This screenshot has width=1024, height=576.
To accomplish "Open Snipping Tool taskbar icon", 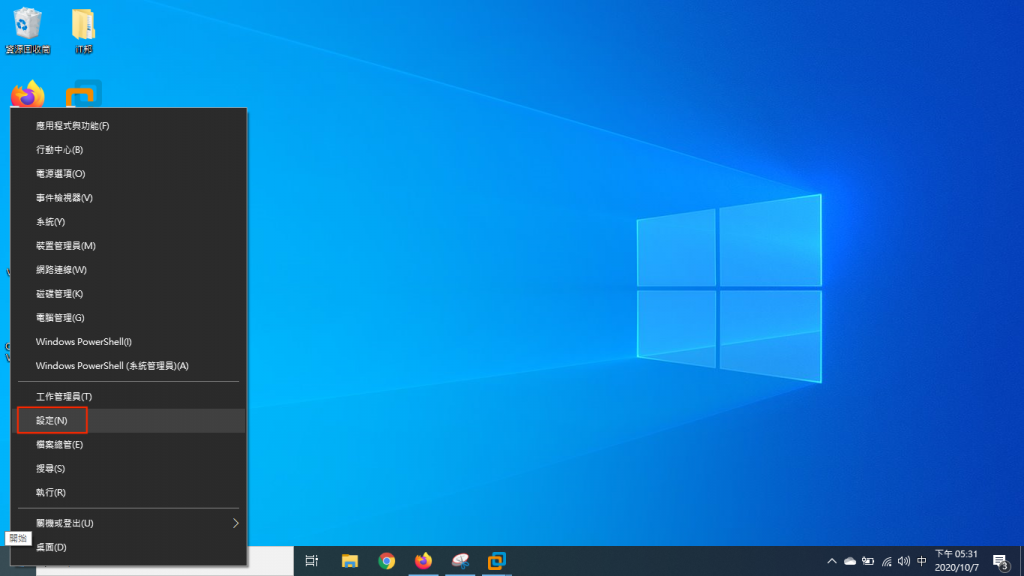I will (x=460, y=561).
